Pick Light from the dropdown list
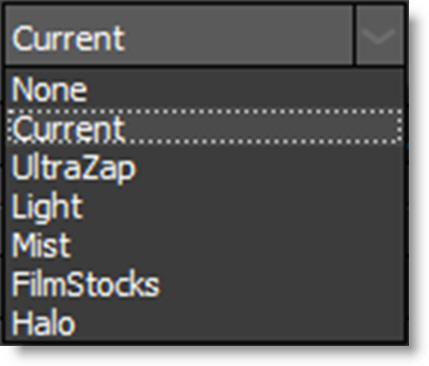 (x=204, y=207)
